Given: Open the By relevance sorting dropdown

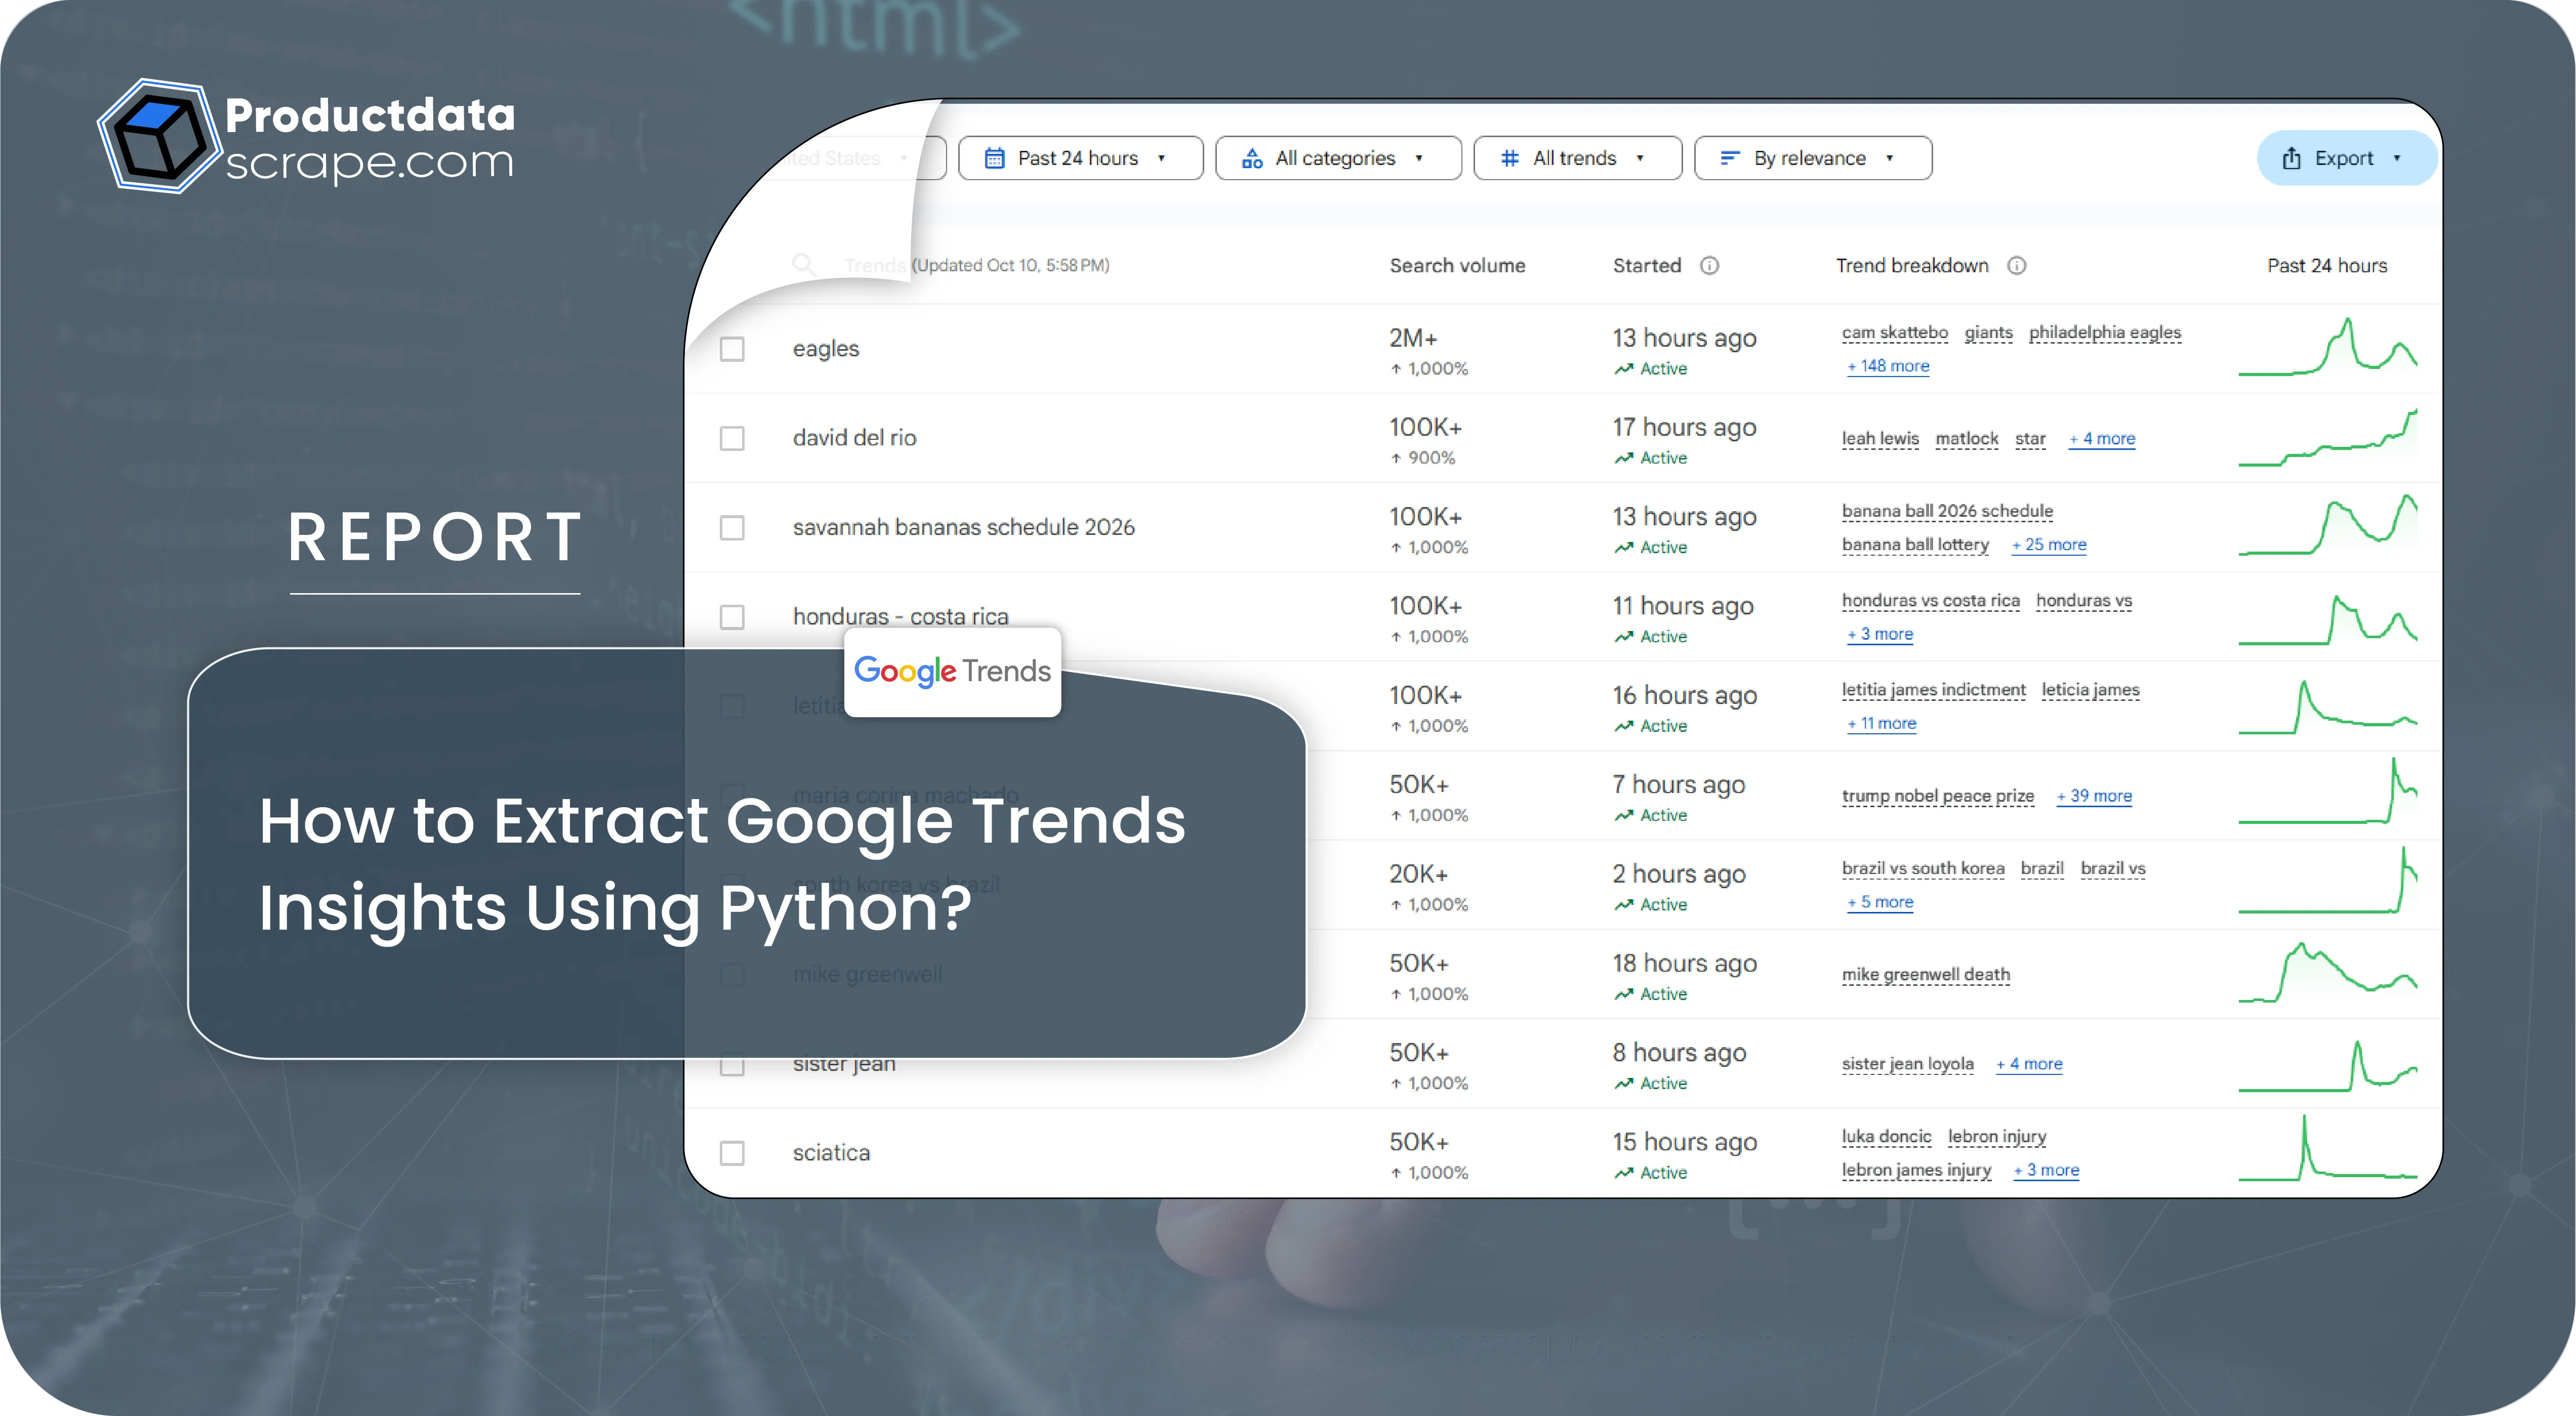Looking at the screenshot, I should (1812, 157).
